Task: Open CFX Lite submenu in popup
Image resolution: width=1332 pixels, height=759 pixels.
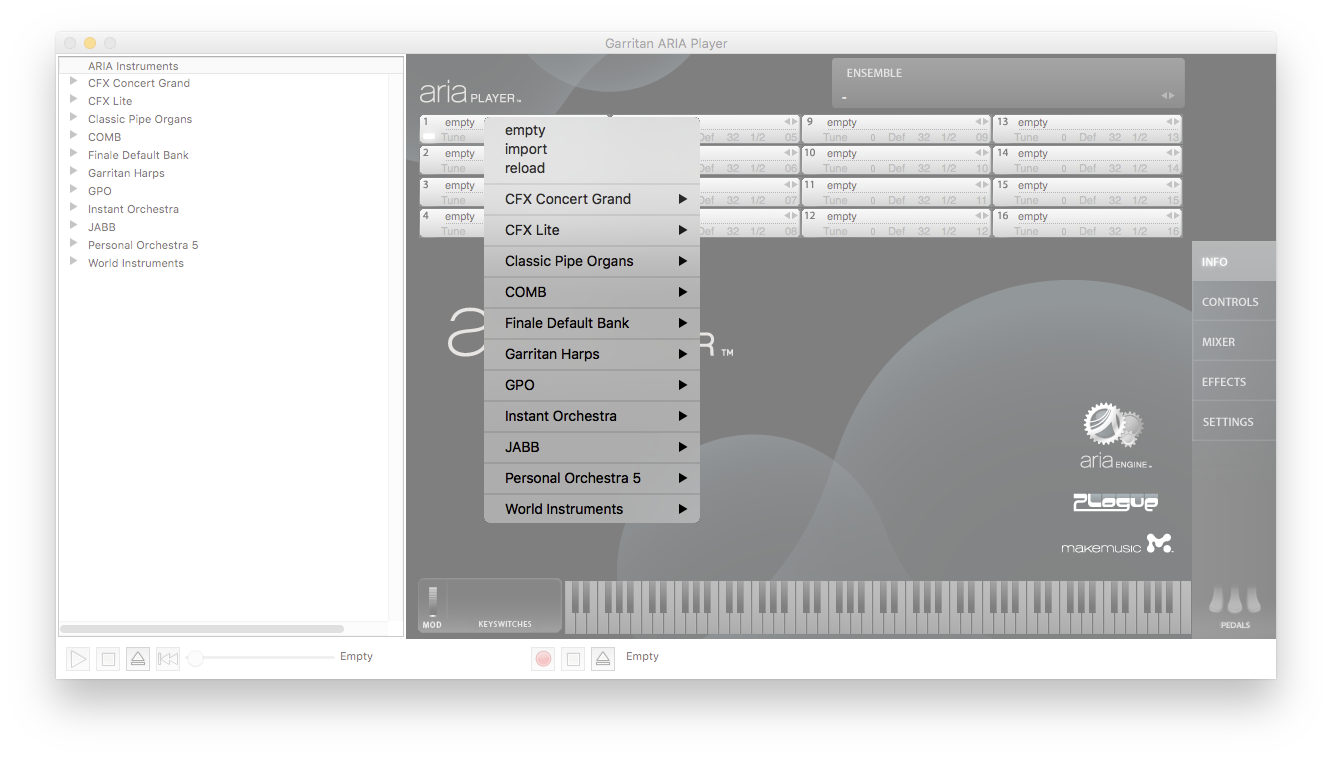Action: (x=592, y=230)
